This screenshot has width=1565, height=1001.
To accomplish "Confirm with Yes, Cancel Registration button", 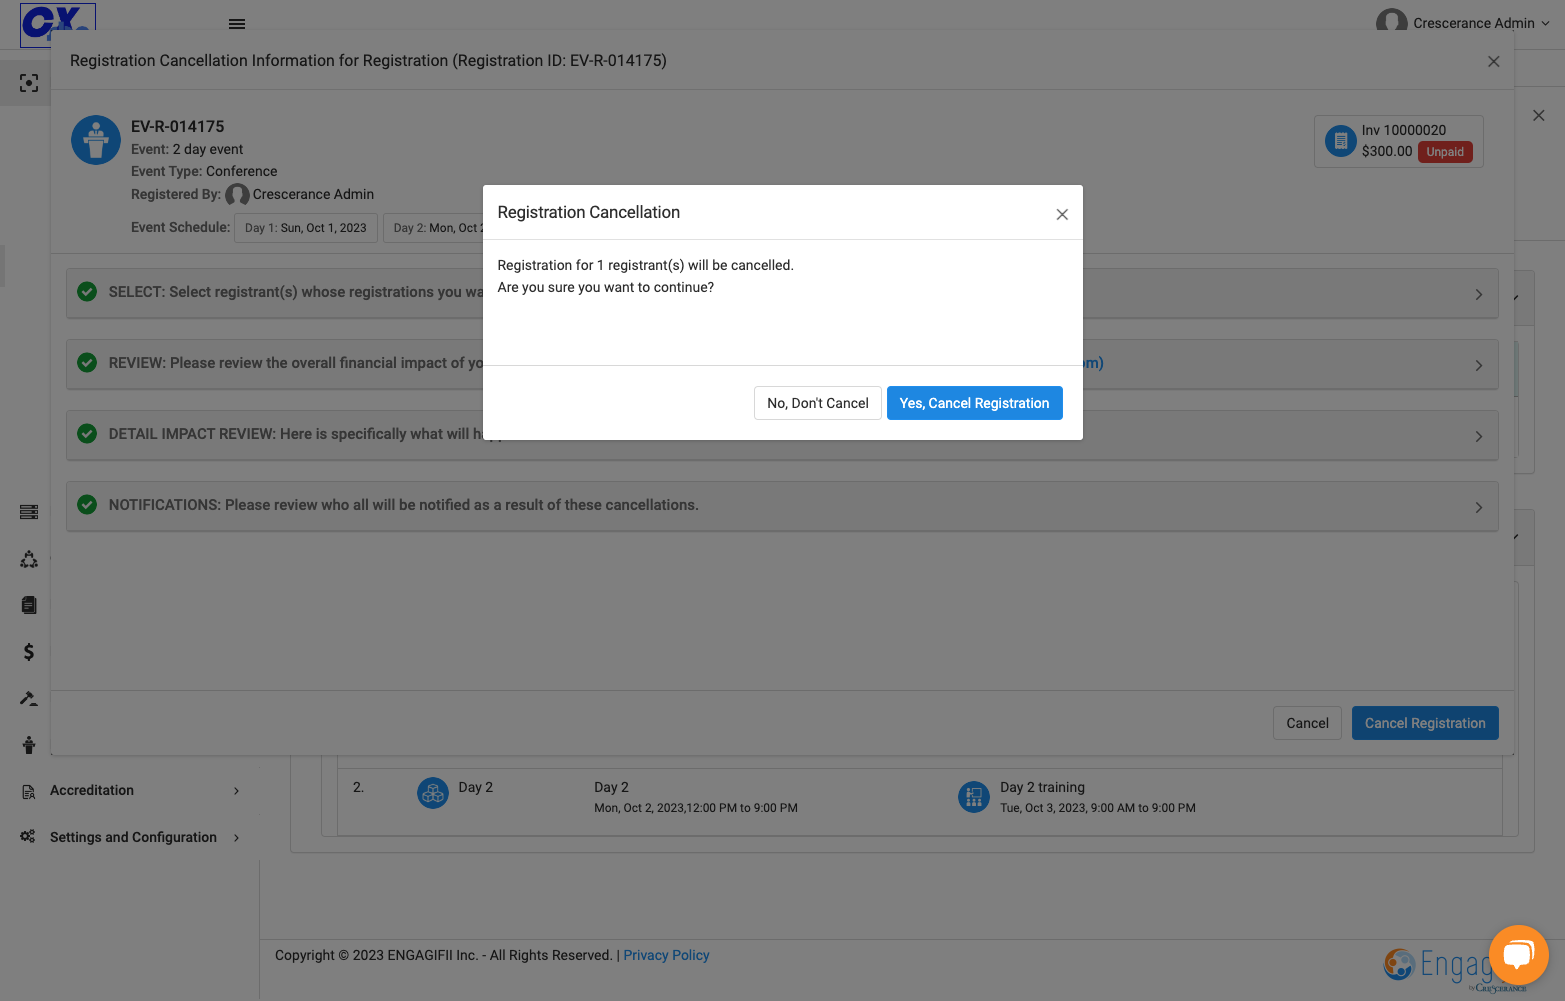I will (x=974, y=403).
